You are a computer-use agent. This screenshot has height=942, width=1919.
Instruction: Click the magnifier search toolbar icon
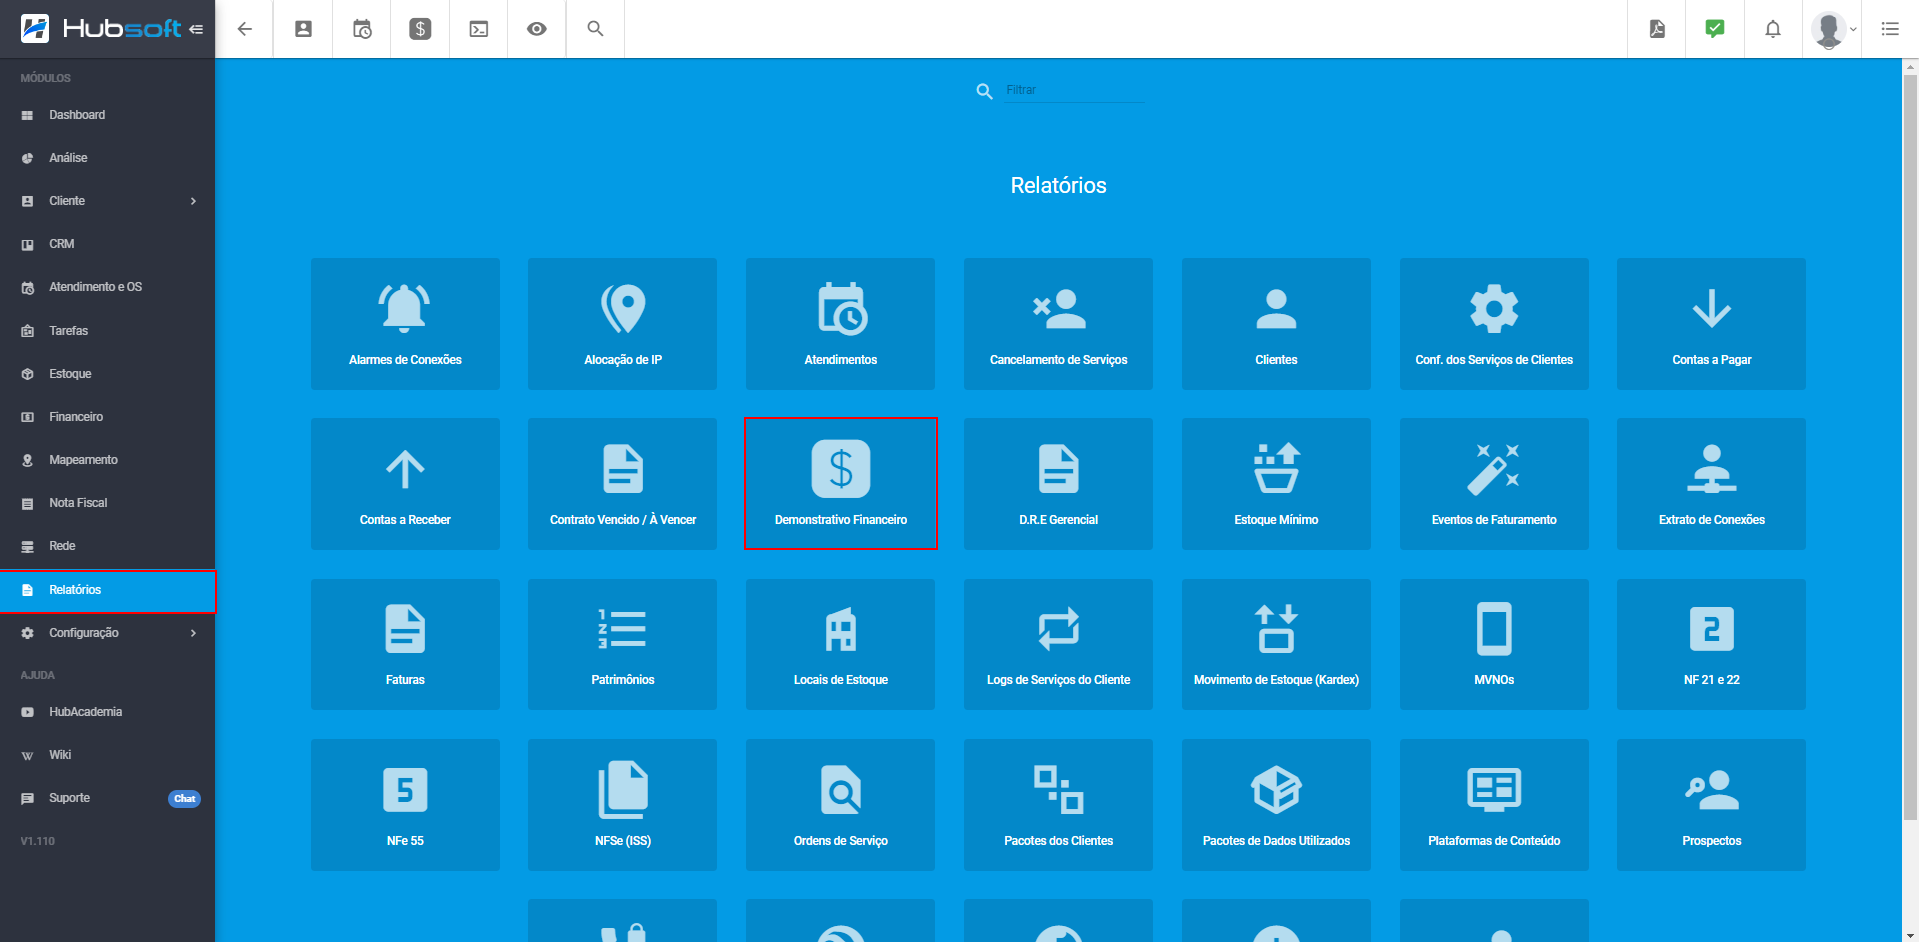[x=595, y=29]
